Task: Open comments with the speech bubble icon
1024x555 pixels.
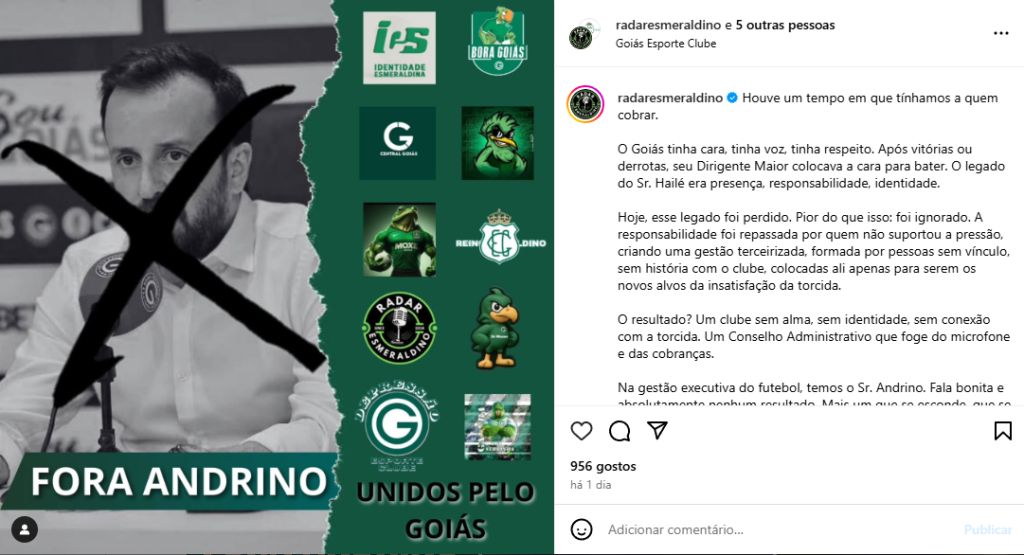Action: tap(619, 431)
